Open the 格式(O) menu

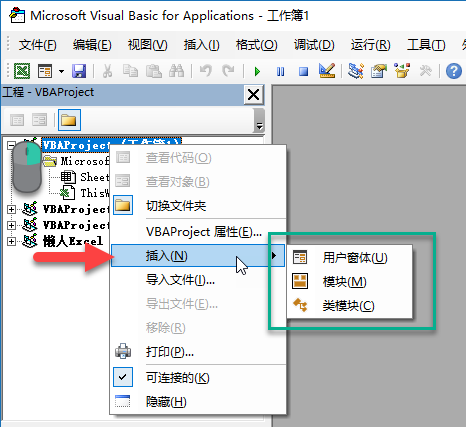point(256,45)
